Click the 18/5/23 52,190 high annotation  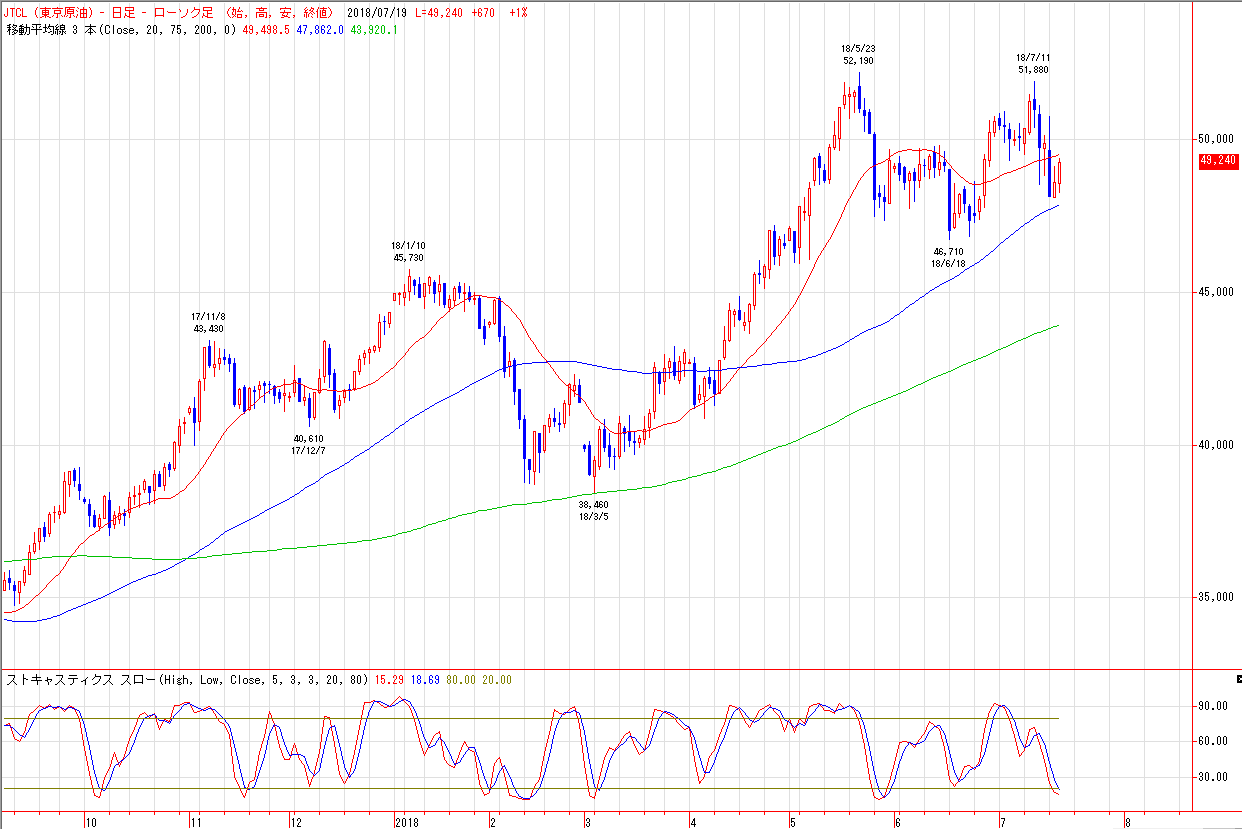click(x=858, y=54)
